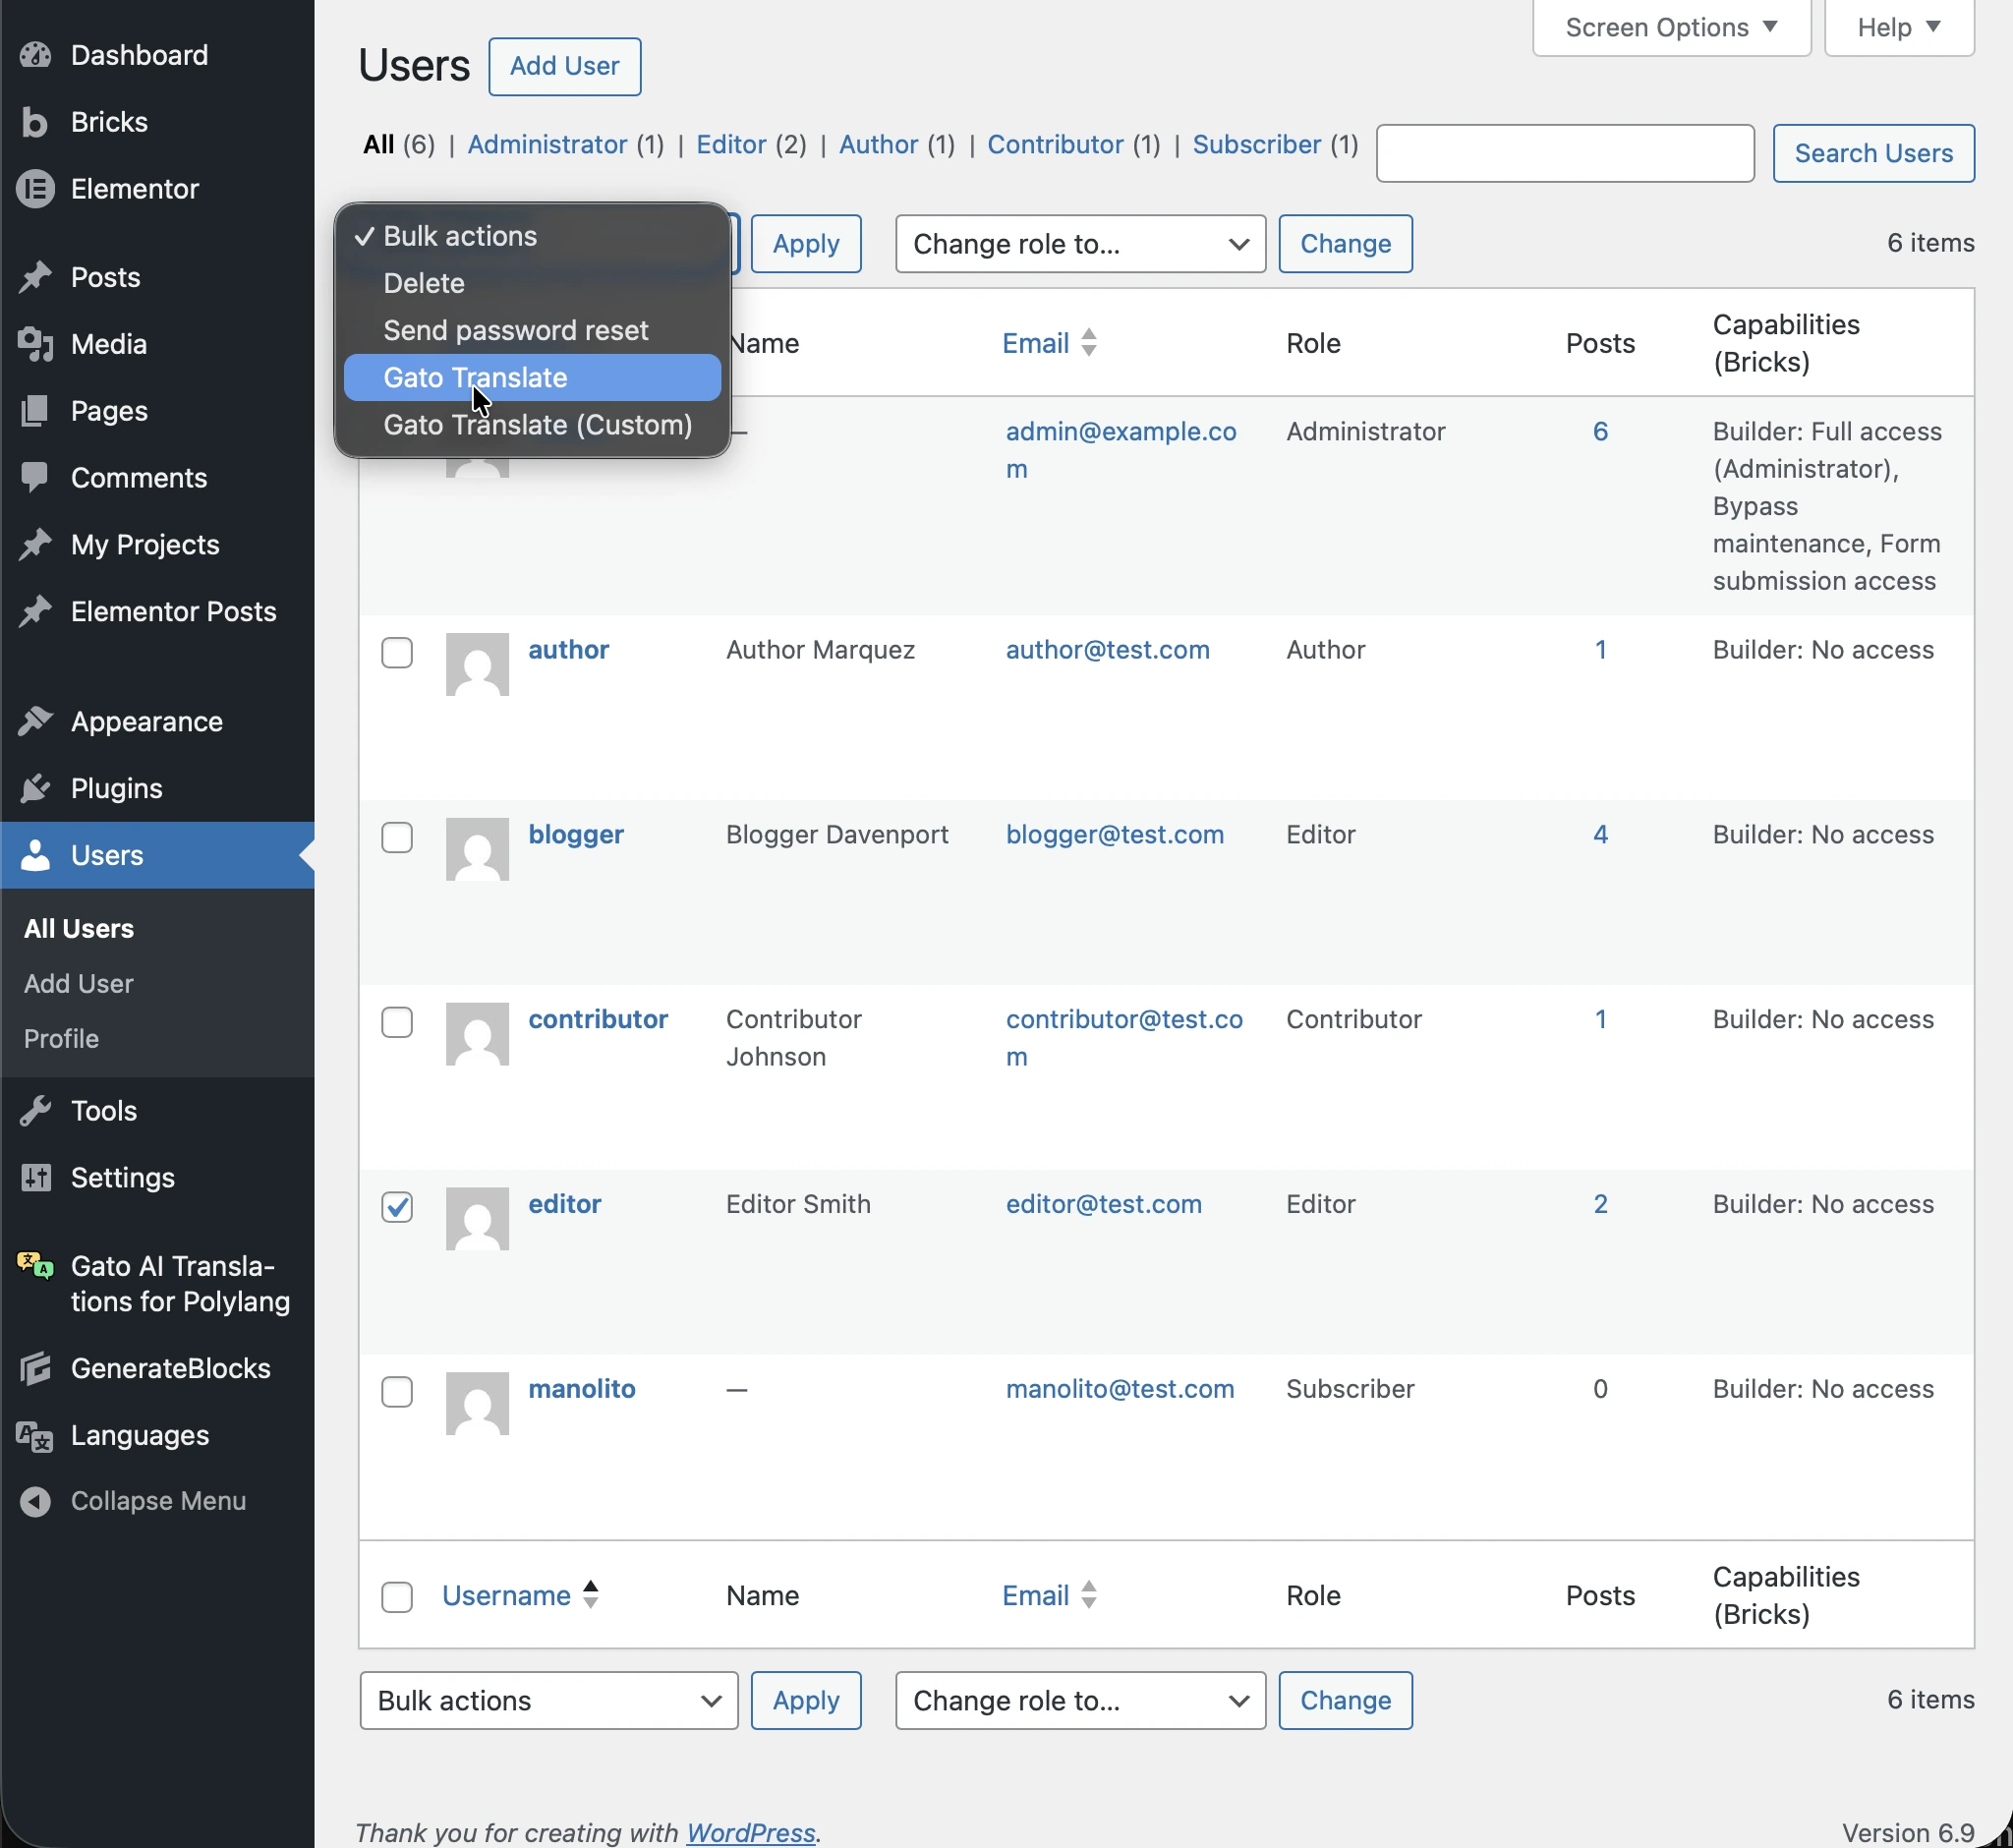Image resolution: width=2013 pixels, height=1848 pixels.
Task: Expand the Screen Options panel
Action: coord(1669,27)
